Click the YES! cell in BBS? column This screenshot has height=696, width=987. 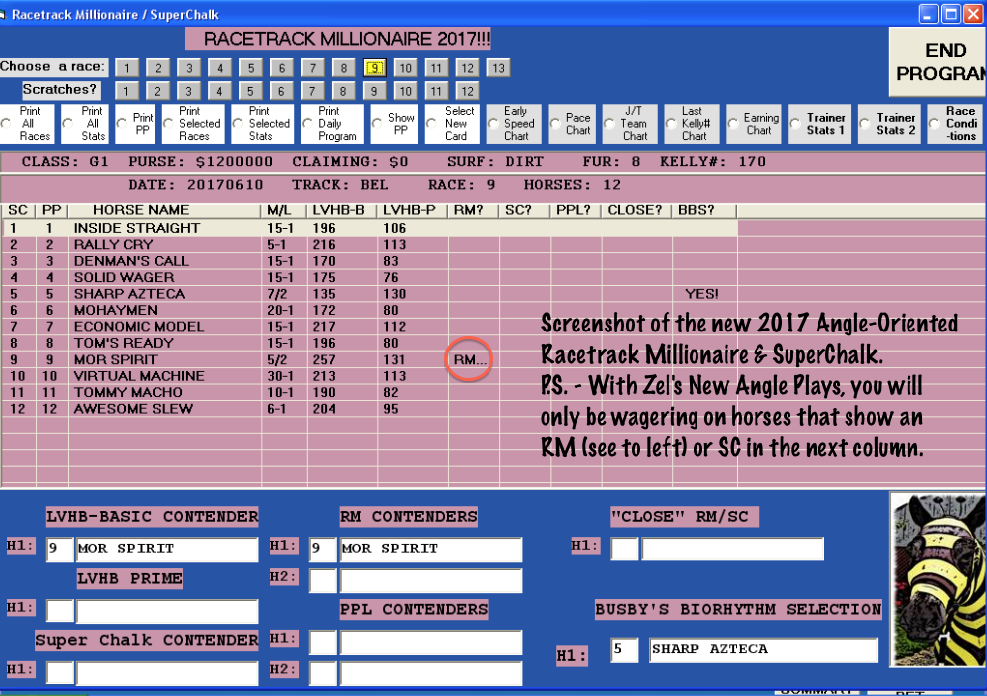click(x=702, y=294)
